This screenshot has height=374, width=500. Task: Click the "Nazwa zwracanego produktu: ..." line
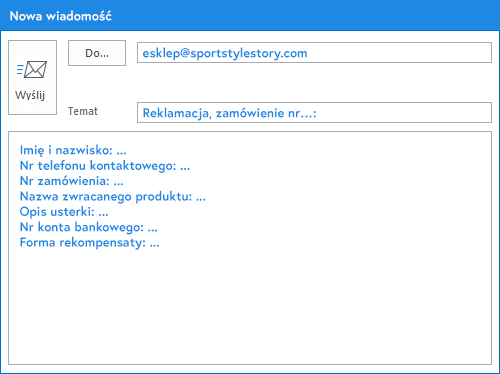[113, 197]
